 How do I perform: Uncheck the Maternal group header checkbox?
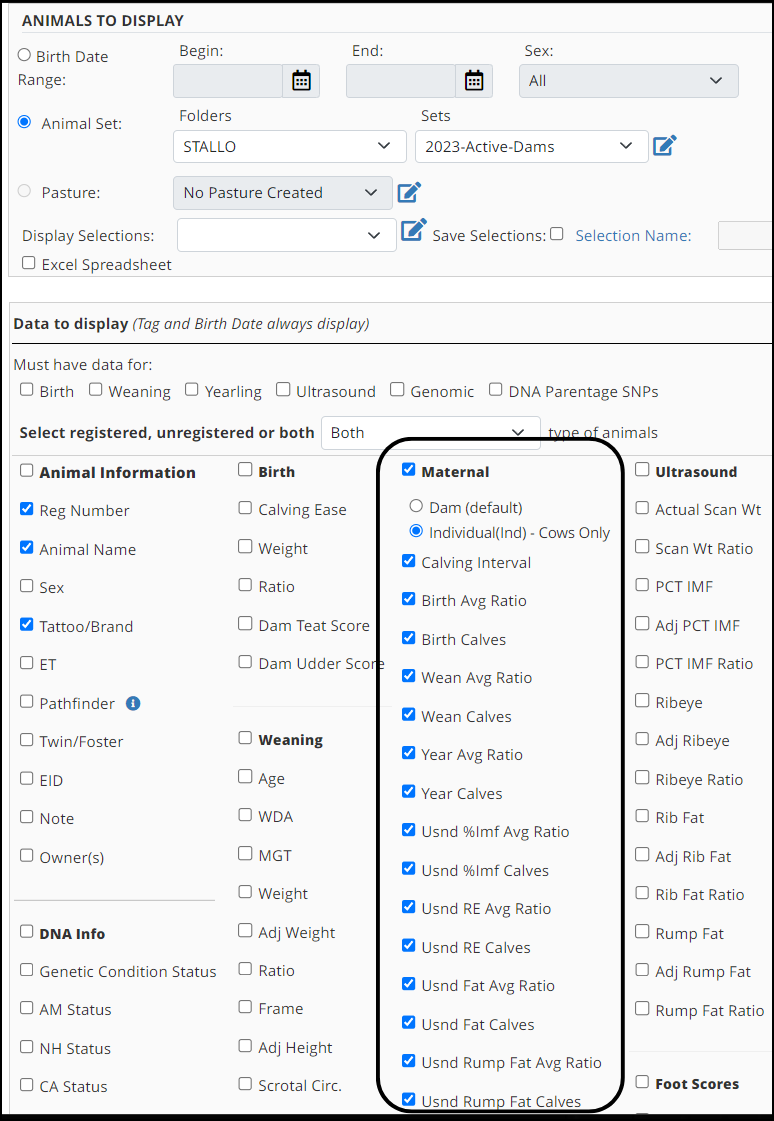(x=409, y=470)
